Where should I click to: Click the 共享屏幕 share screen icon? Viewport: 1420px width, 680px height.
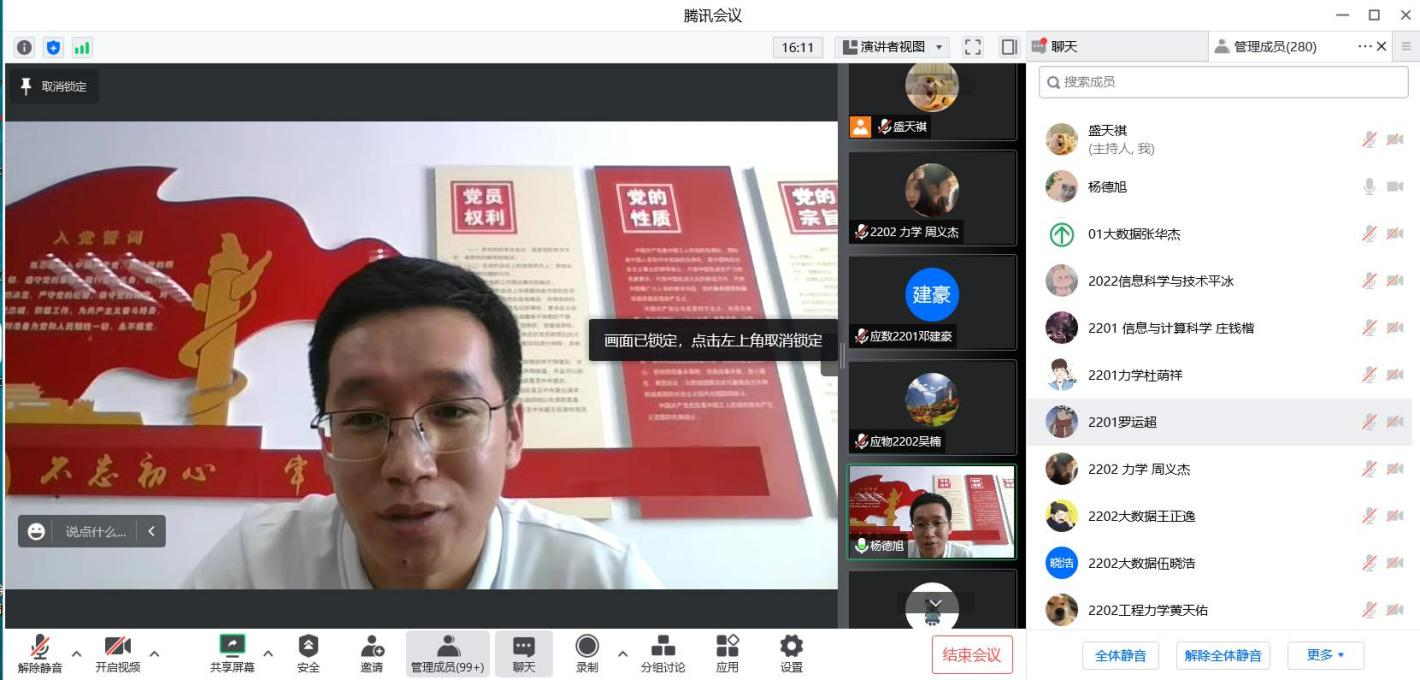tap(232, 647)
